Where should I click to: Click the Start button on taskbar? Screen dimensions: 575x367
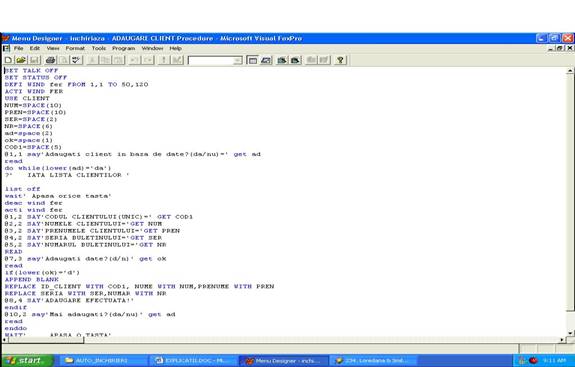tap(26, 360)
